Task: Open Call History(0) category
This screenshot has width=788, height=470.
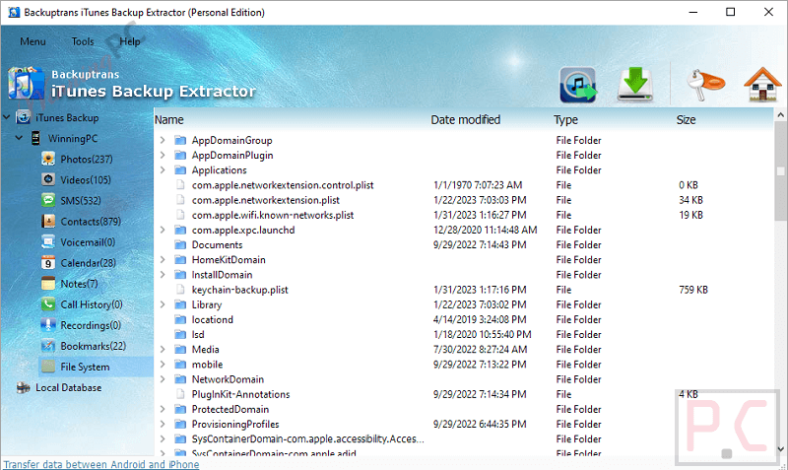Action: coord(91,305)
